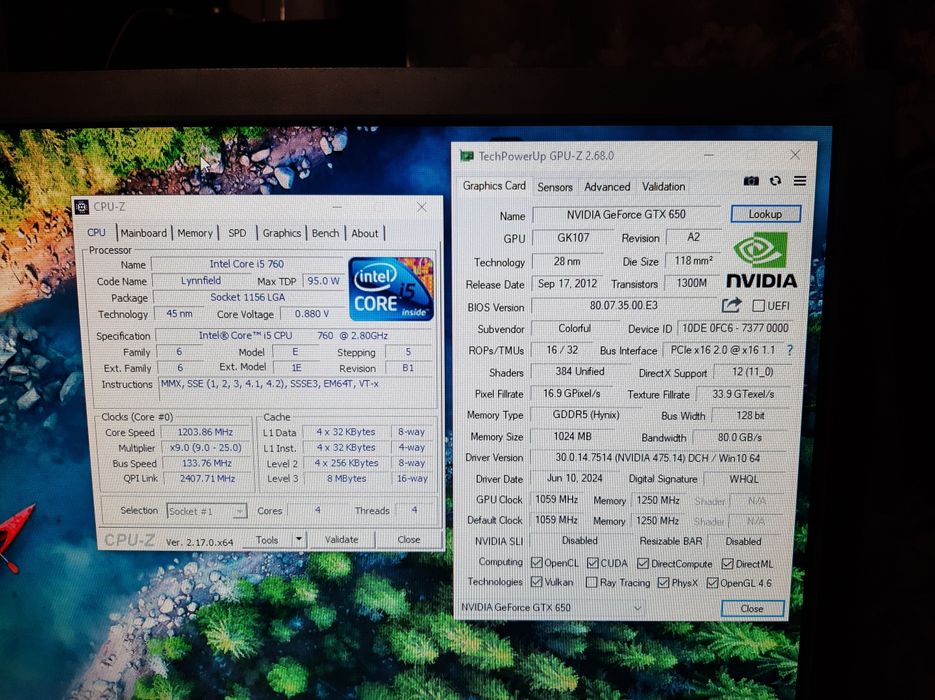This screenshot has height=700, width=935.
Task: Click the Tools button in CPU-Z
Action: tap(267, 540)
